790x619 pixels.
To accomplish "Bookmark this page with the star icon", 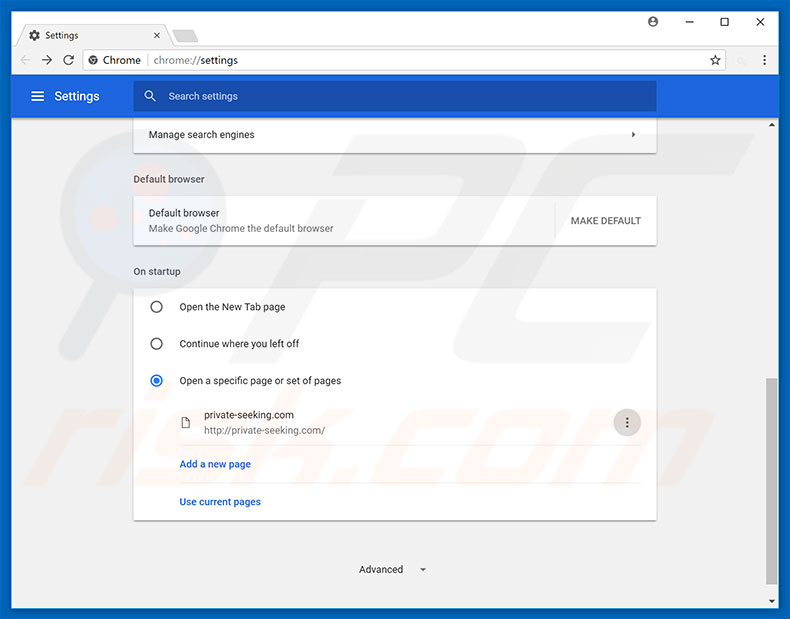I will click(x=715, y=60).
